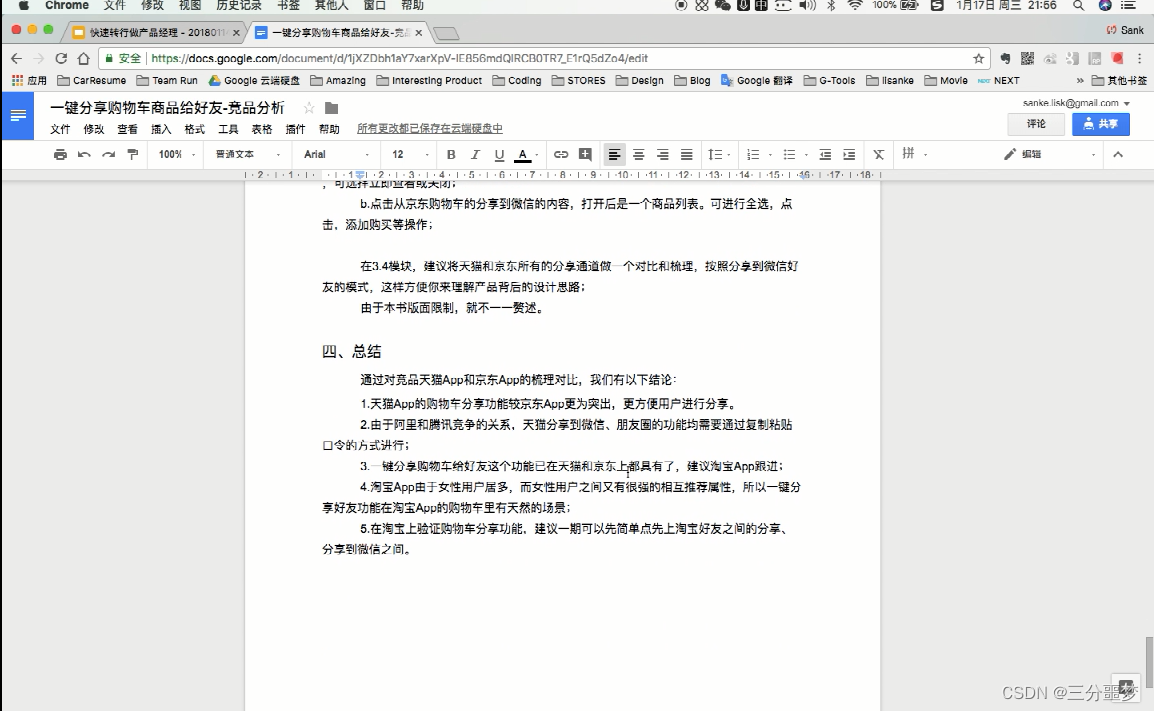Viewport: 1154px width, 711px height.
Task: Toggle bold formatting
Action: point(451,155)
